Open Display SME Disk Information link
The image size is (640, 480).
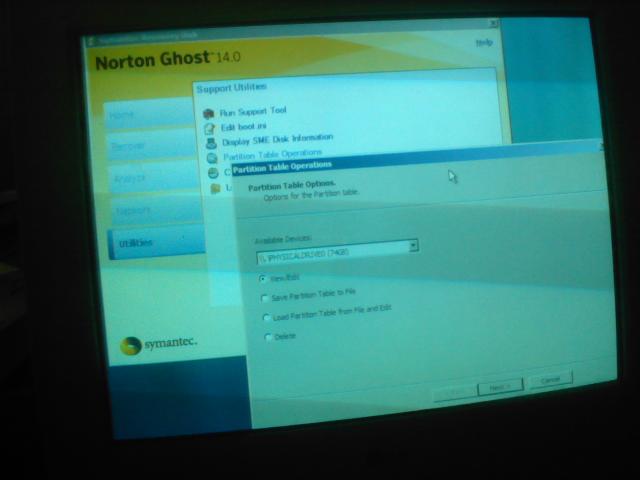point(278,140)
